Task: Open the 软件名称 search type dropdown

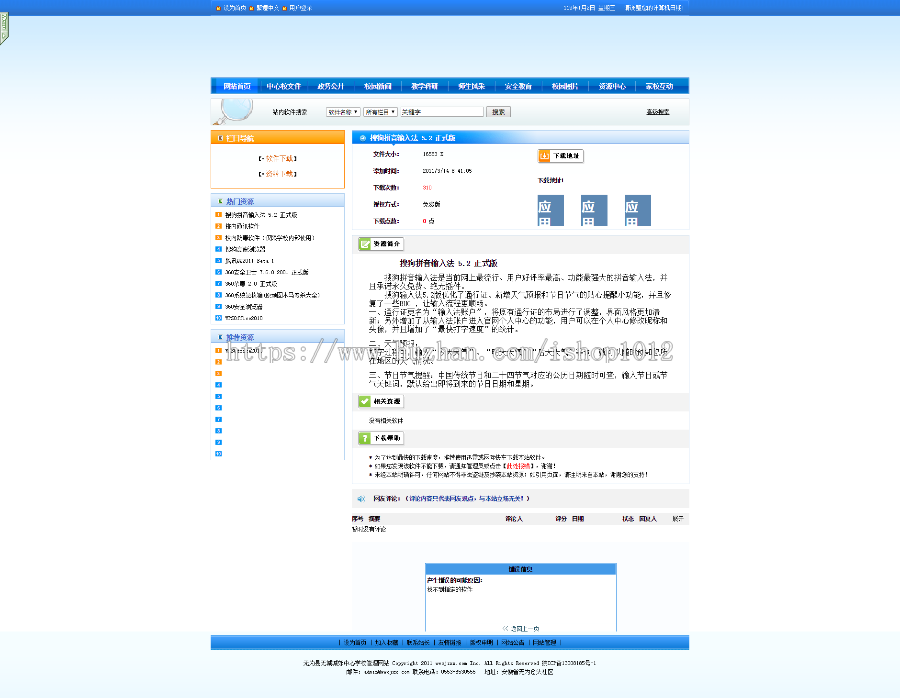Action: [x=343, y=112]
